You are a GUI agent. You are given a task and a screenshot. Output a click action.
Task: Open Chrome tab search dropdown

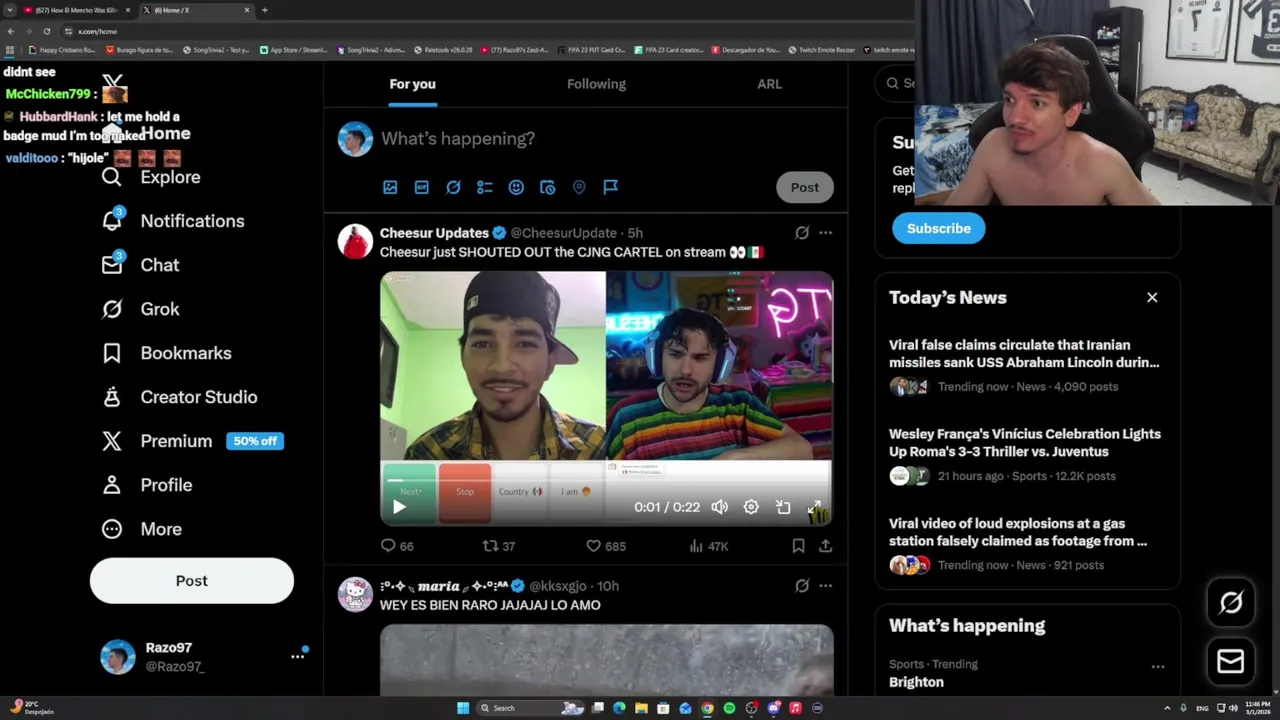(x=10, y=10)
